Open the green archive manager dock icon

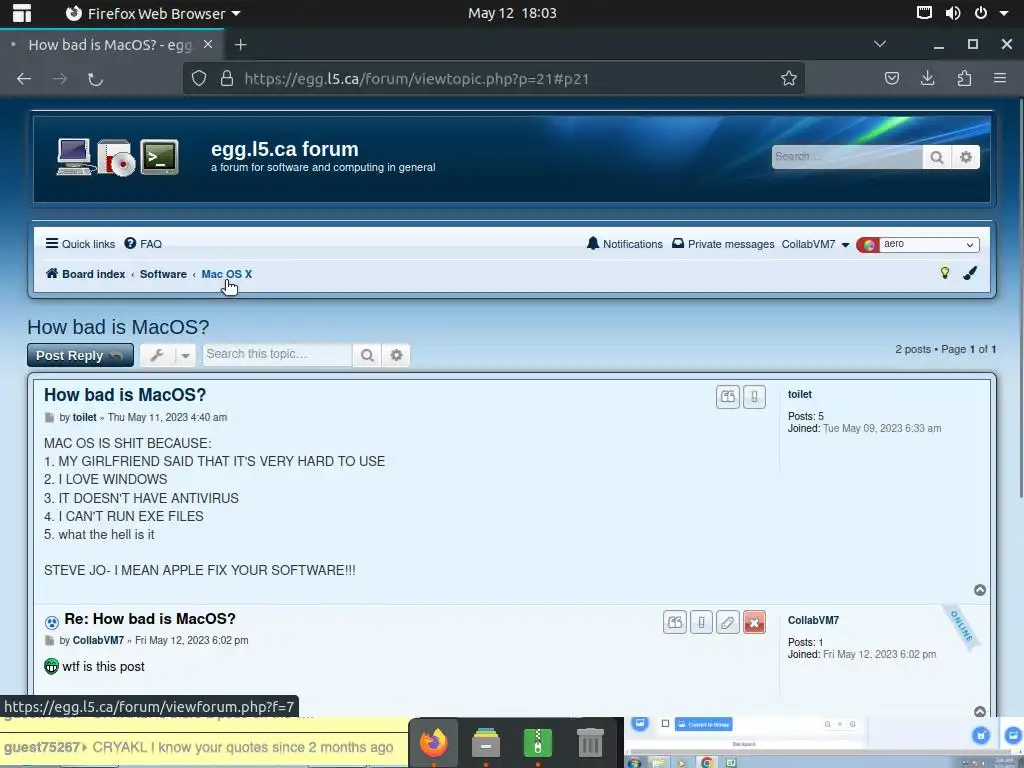(537, 743)
